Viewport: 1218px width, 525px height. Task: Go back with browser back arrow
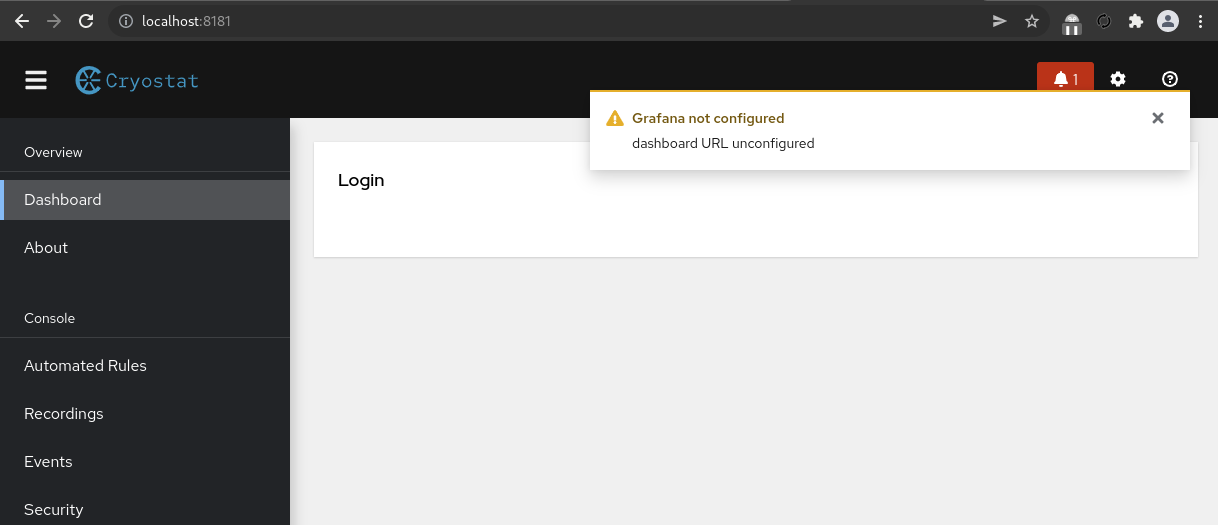pyautogui.click(x=21, y=21)
